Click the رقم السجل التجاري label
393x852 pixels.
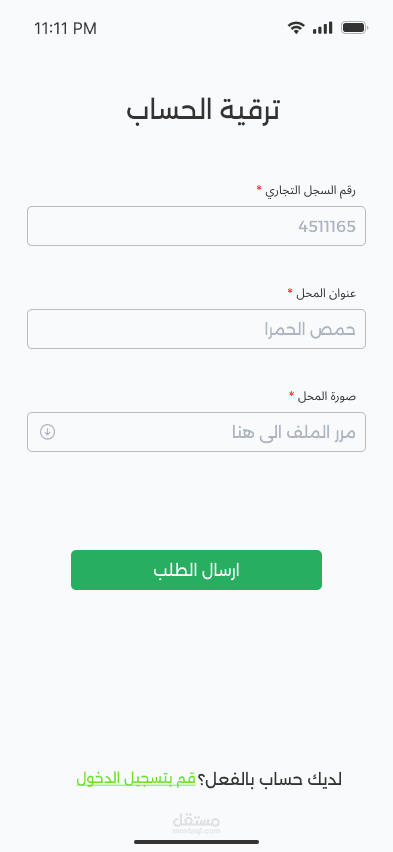click(310, 191)
